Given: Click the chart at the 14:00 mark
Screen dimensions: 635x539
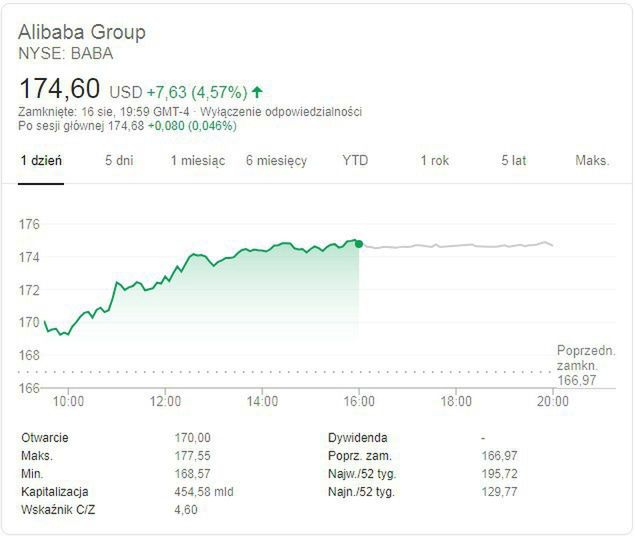Looking at the screenshot, I should click(262, 250).
